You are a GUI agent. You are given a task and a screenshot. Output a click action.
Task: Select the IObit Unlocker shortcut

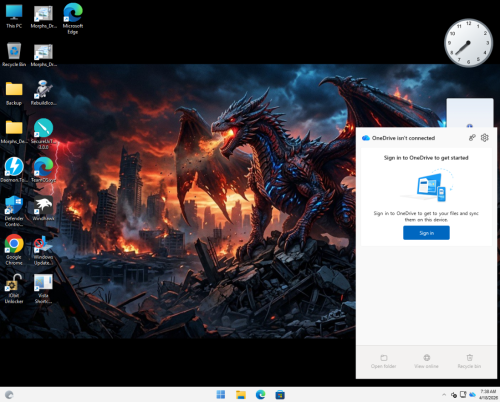tap(14, 288)
